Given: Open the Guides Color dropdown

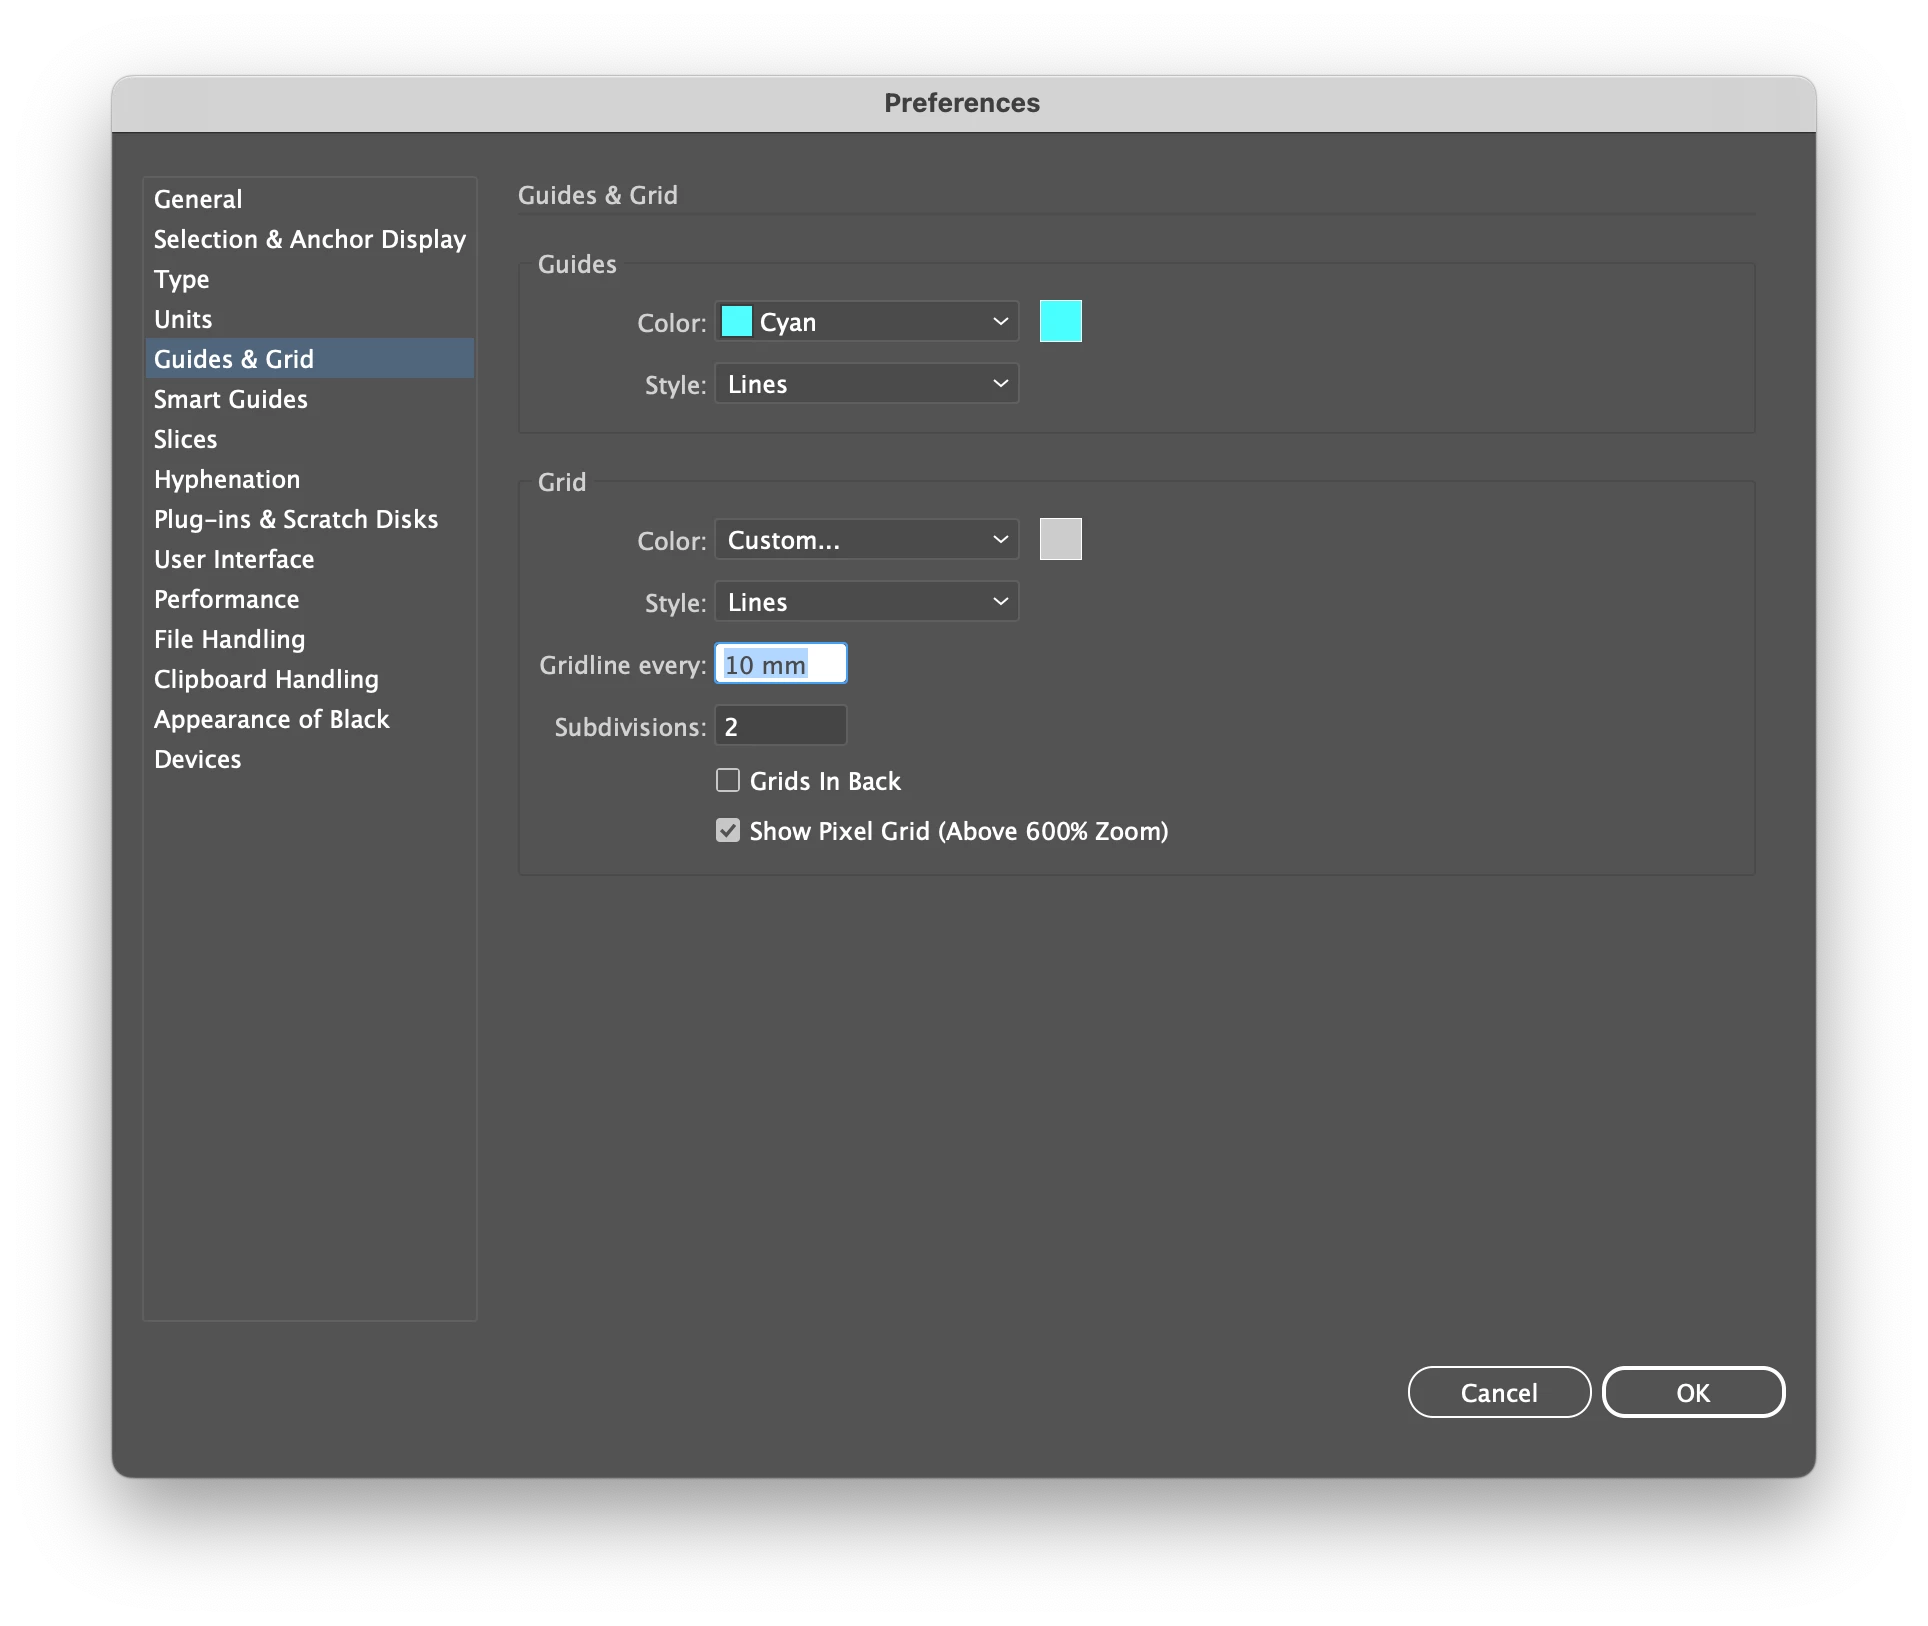Looking at the screenshot, I should pyautogui.click(x=866, y=322).
